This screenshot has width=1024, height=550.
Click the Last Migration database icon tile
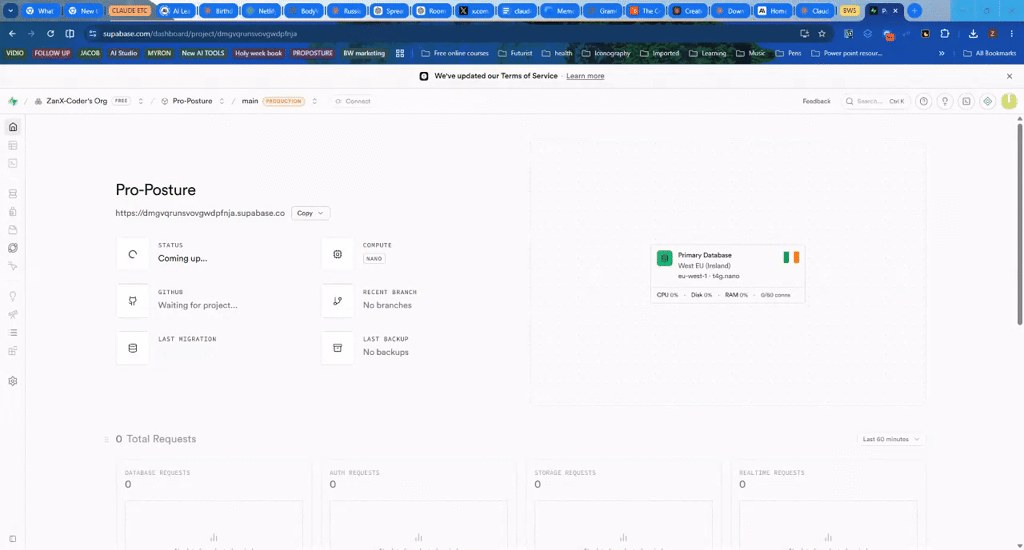[133, 348]
